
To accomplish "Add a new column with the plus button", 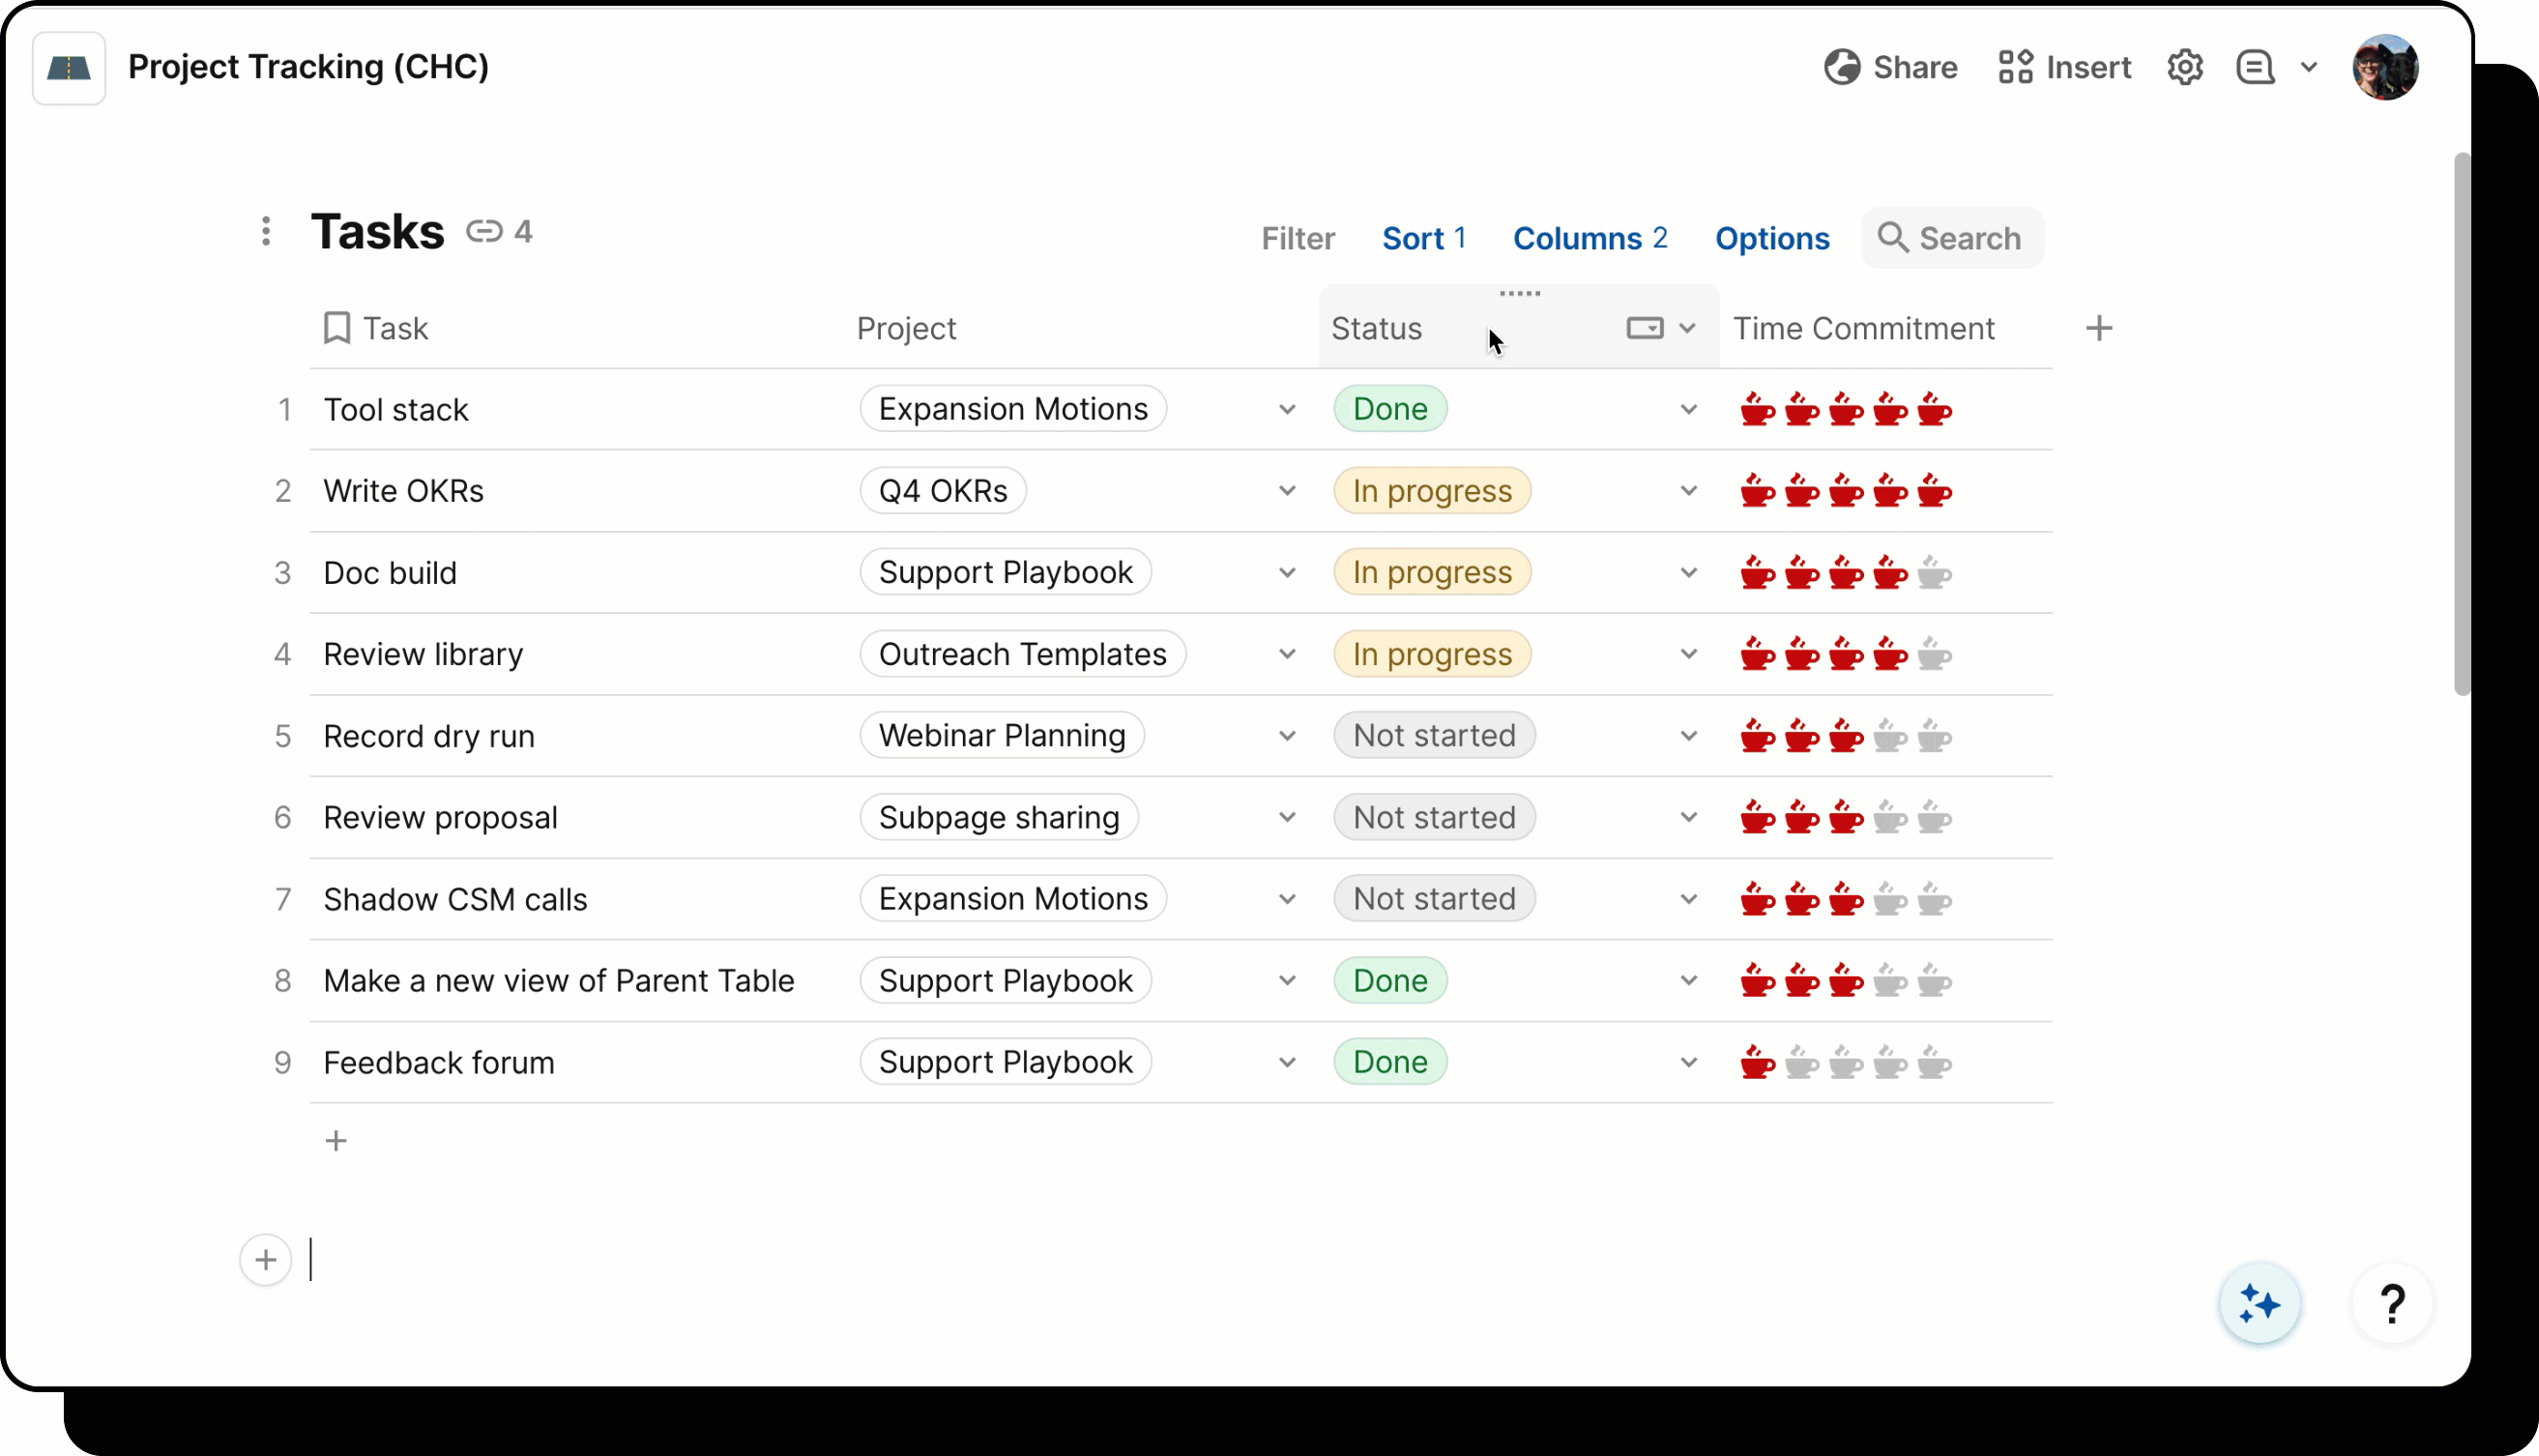I will [x=2099, y=328].
